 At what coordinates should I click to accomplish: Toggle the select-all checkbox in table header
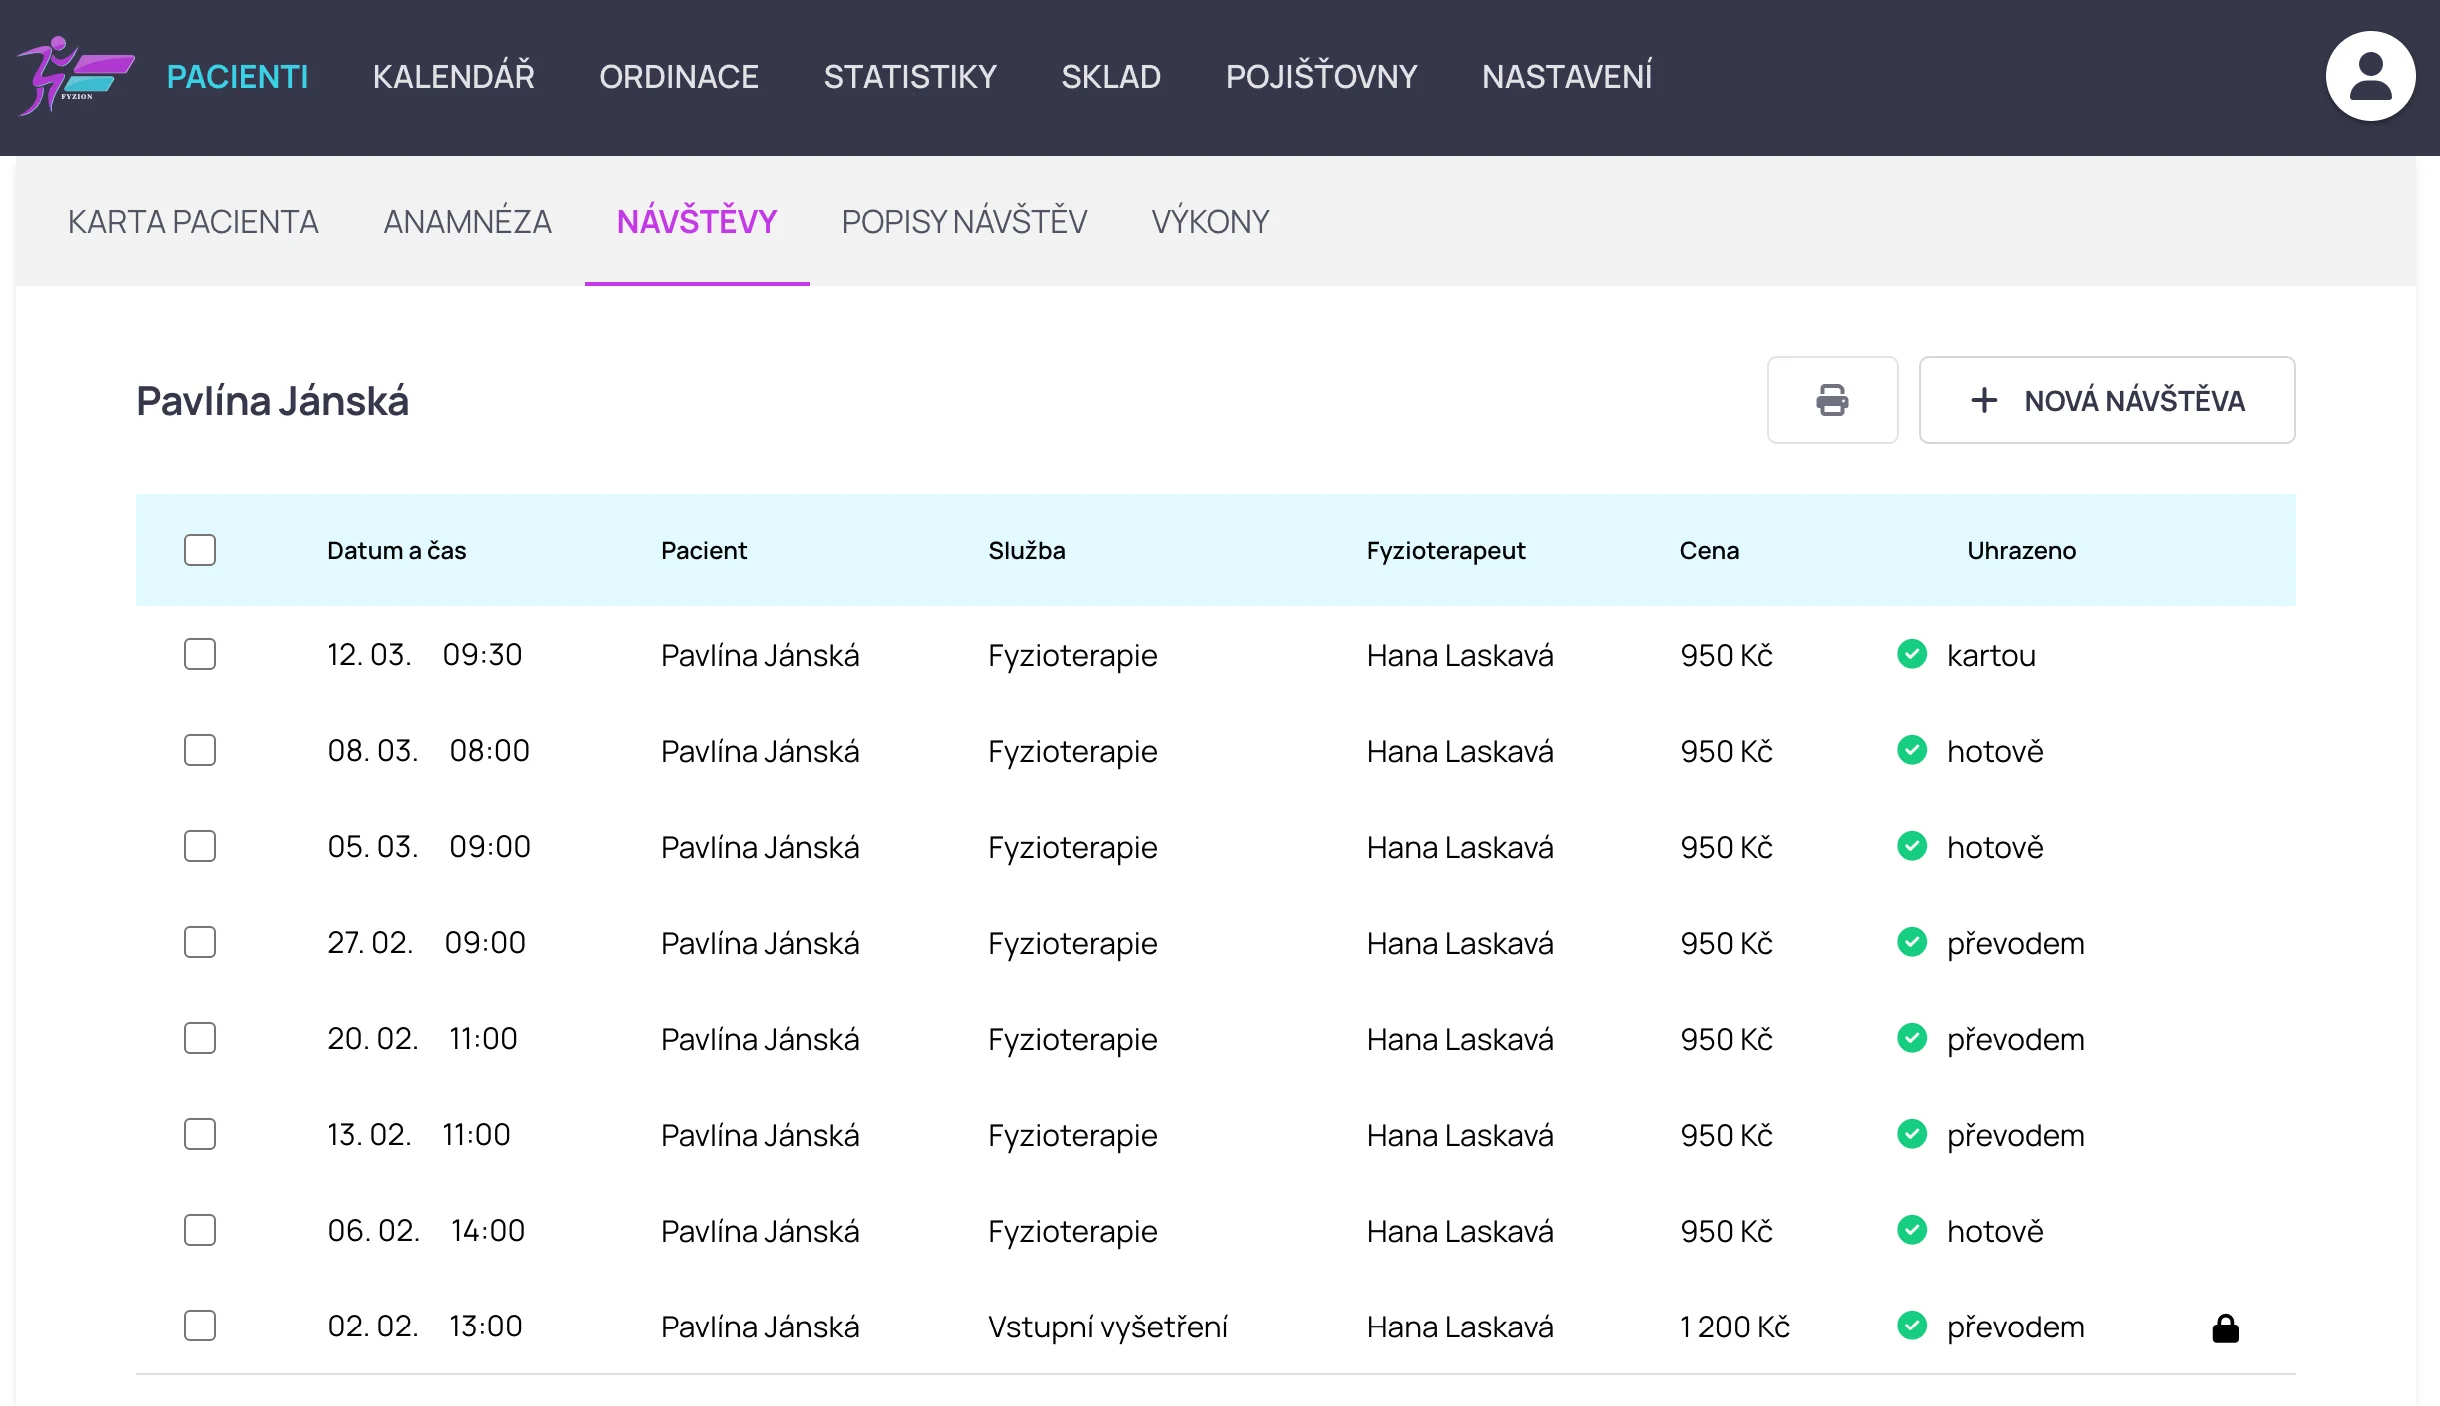click(x=200, y=550)
